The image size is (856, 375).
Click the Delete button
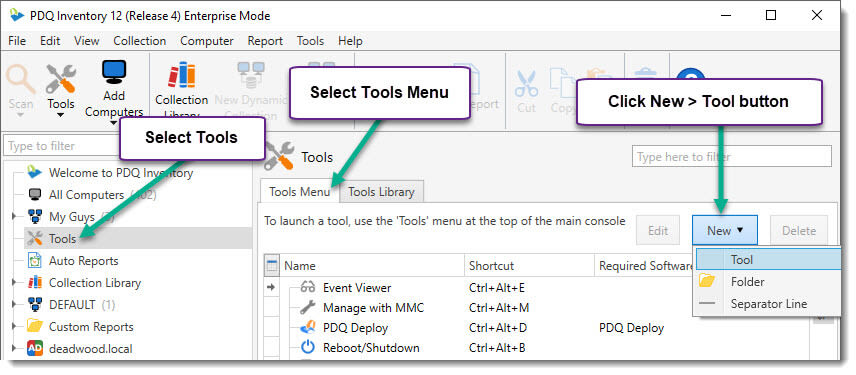[x=799, y=230]
